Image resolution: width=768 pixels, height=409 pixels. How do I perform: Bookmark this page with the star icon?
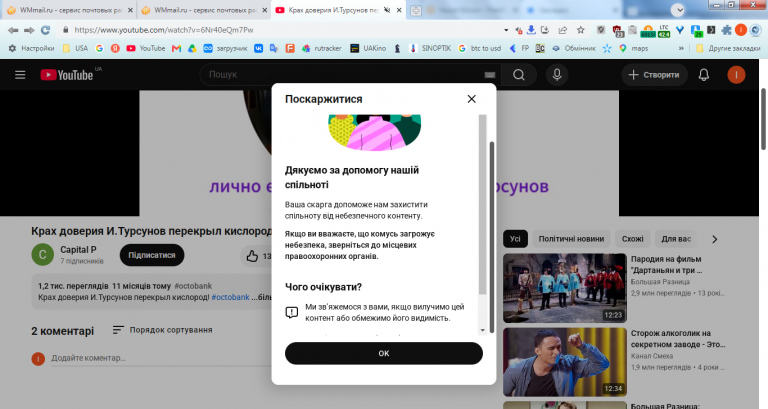(x=581, y=30)
